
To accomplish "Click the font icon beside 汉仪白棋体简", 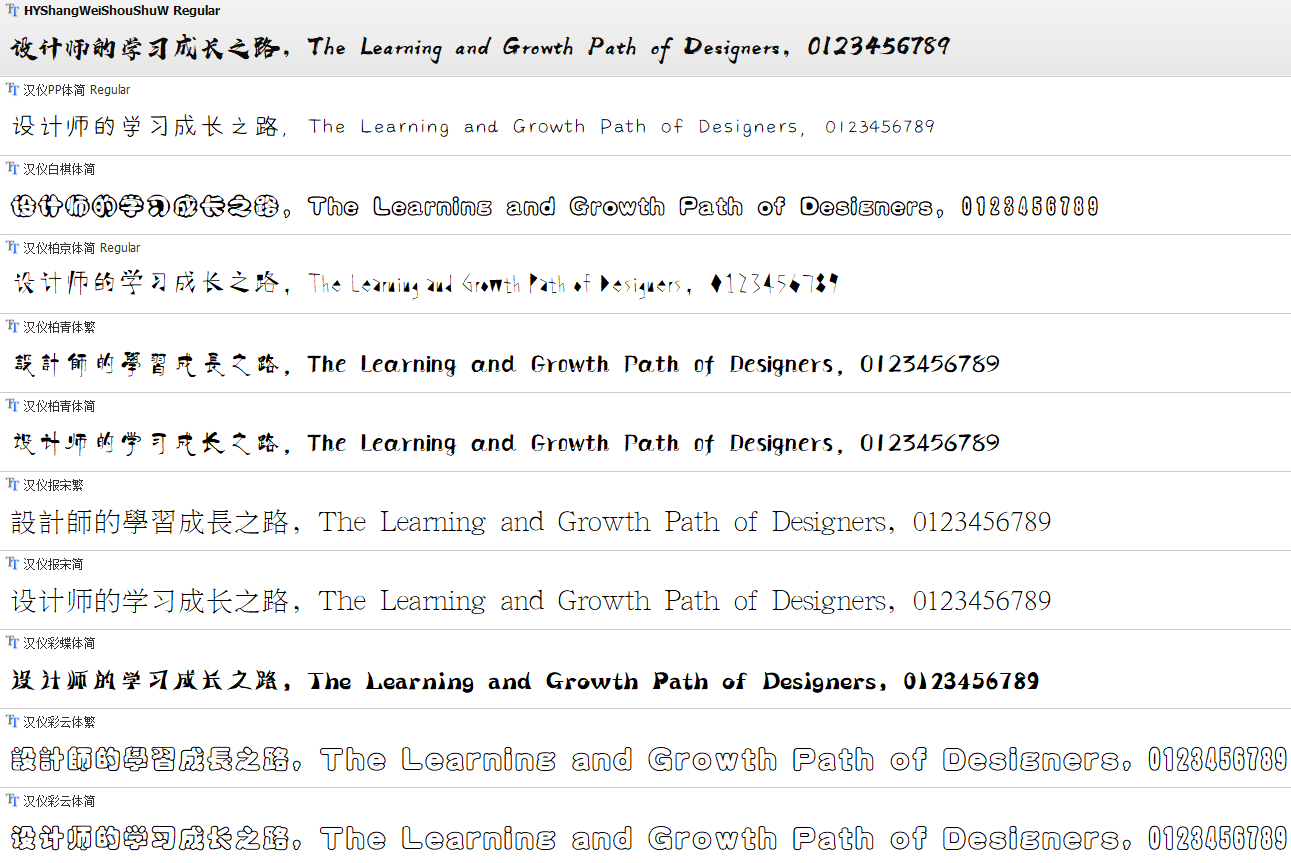I will click(12, 169).
